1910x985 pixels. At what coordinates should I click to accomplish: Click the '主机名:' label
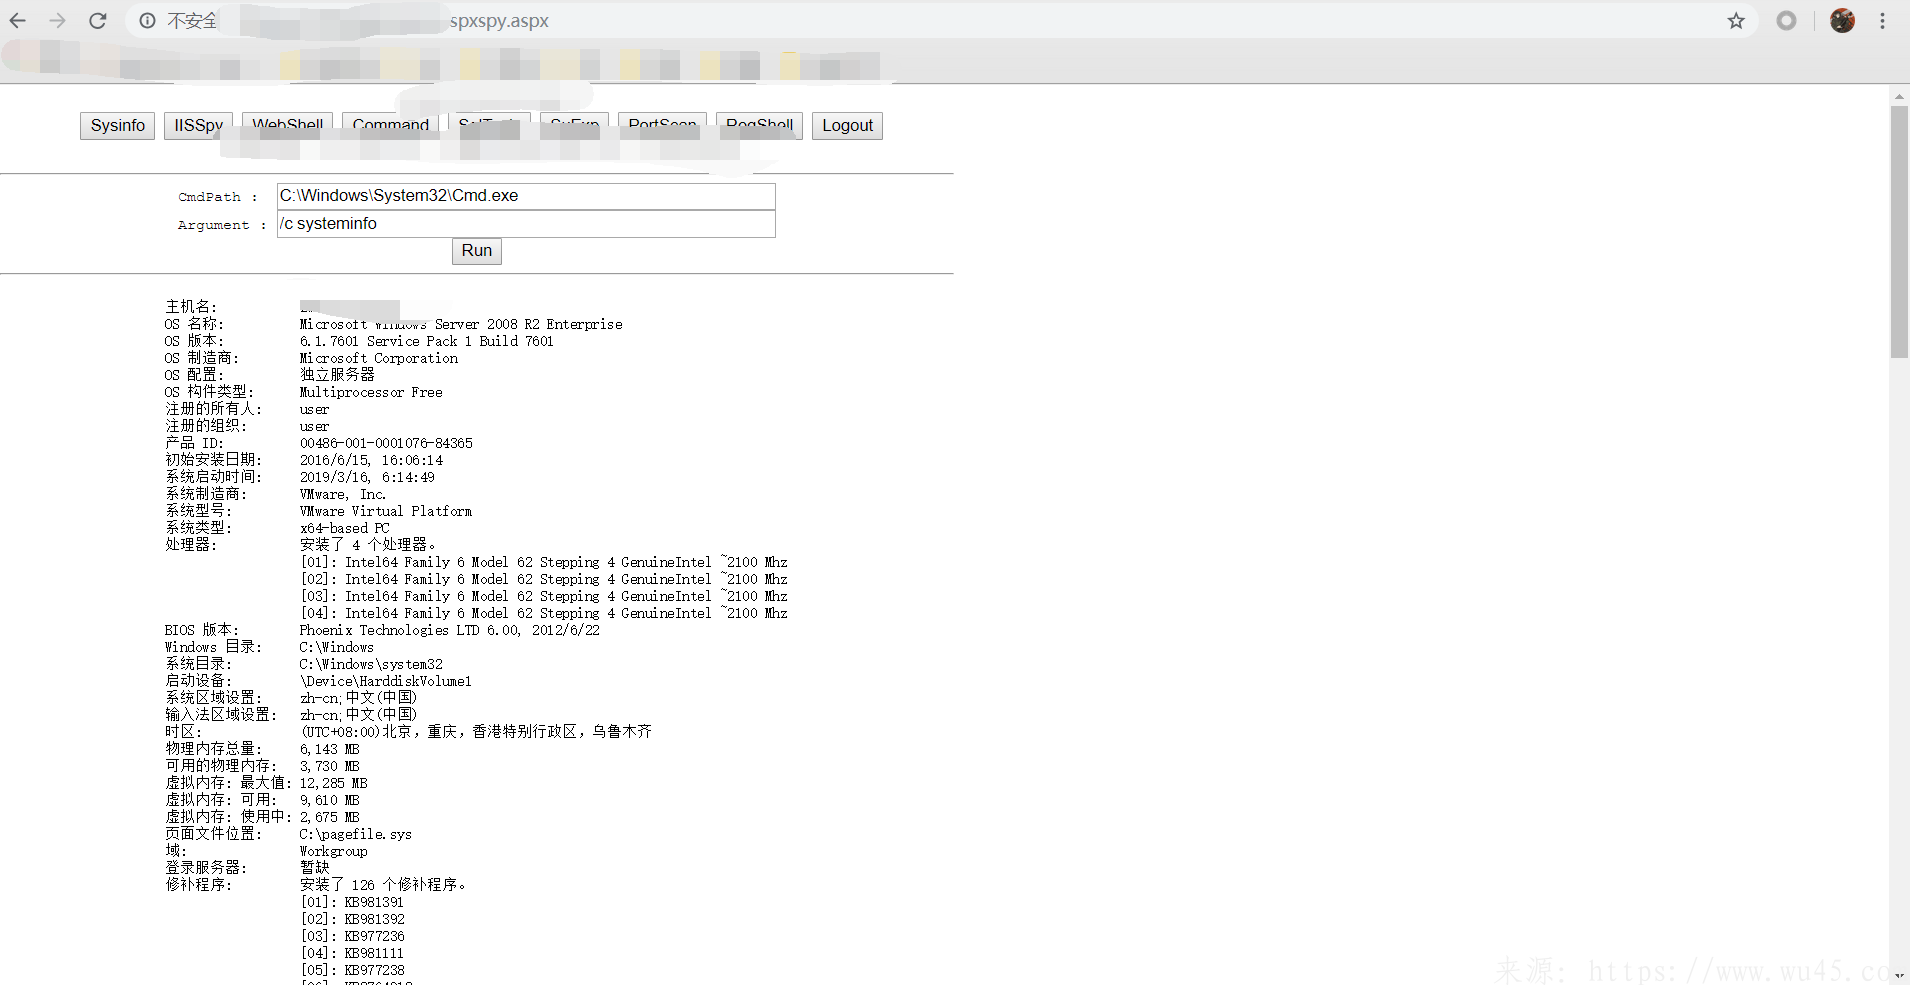[191, 307]
